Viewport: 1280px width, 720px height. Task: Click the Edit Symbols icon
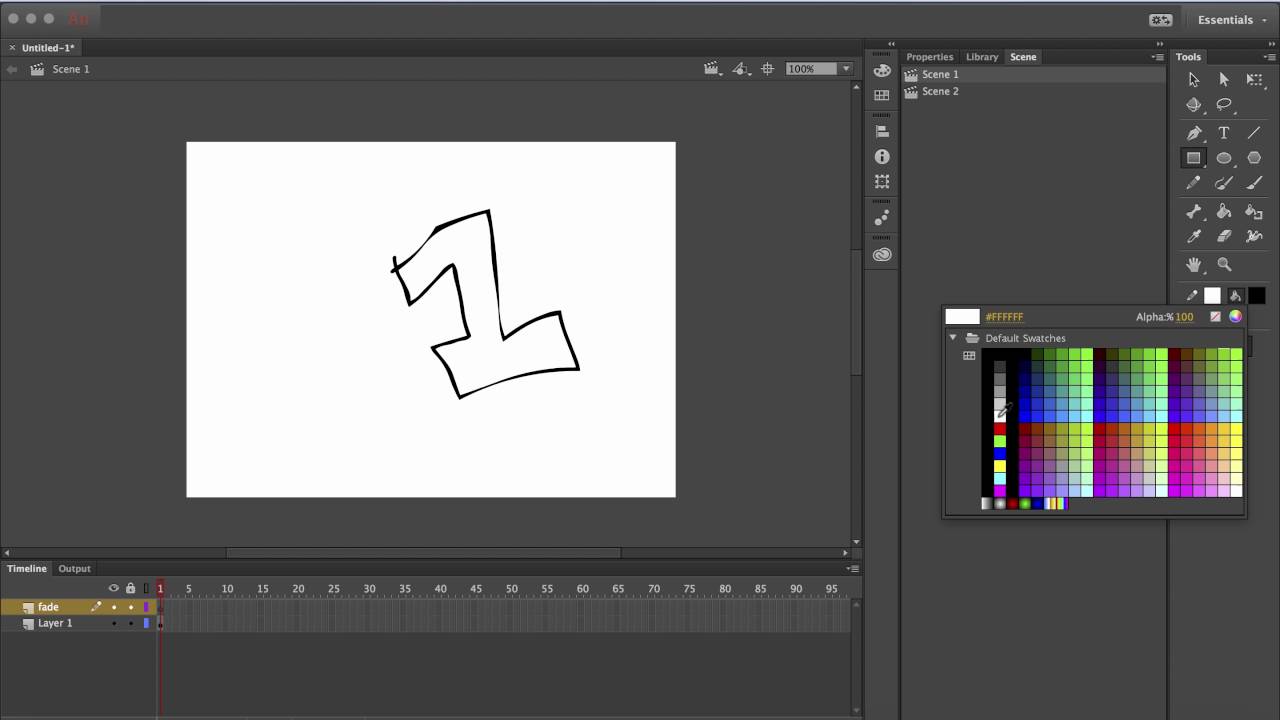[741, 69]
